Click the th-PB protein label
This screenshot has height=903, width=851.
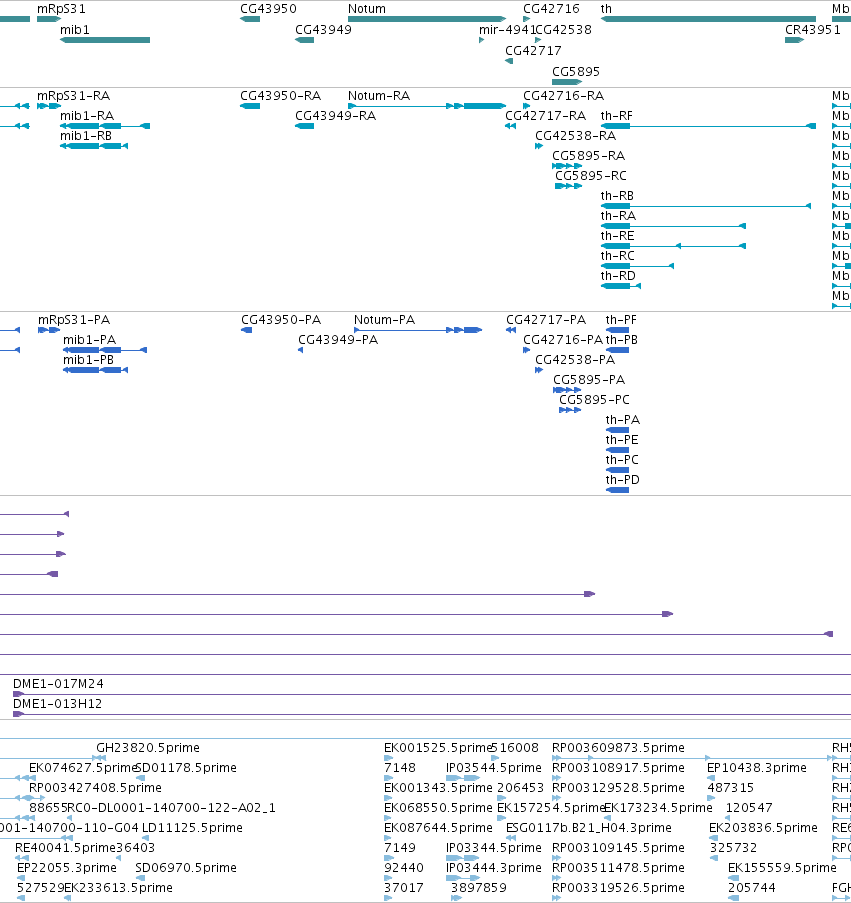click(x=621, y=340)
